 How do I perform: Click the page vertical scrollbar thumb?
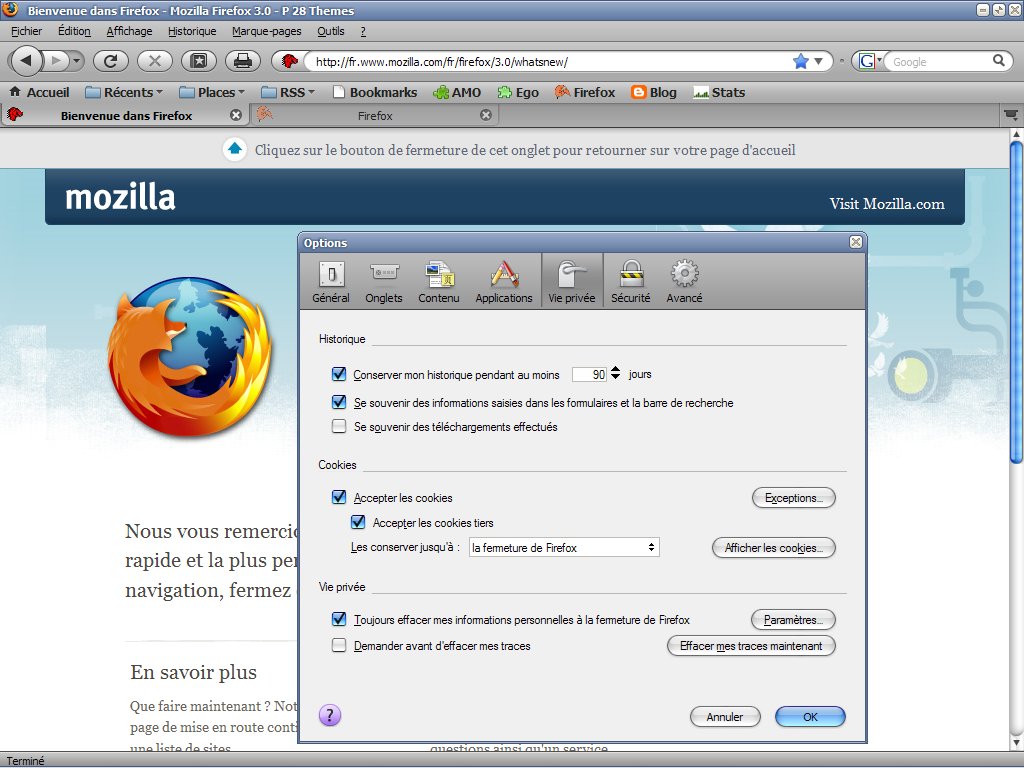(1016, 302)
